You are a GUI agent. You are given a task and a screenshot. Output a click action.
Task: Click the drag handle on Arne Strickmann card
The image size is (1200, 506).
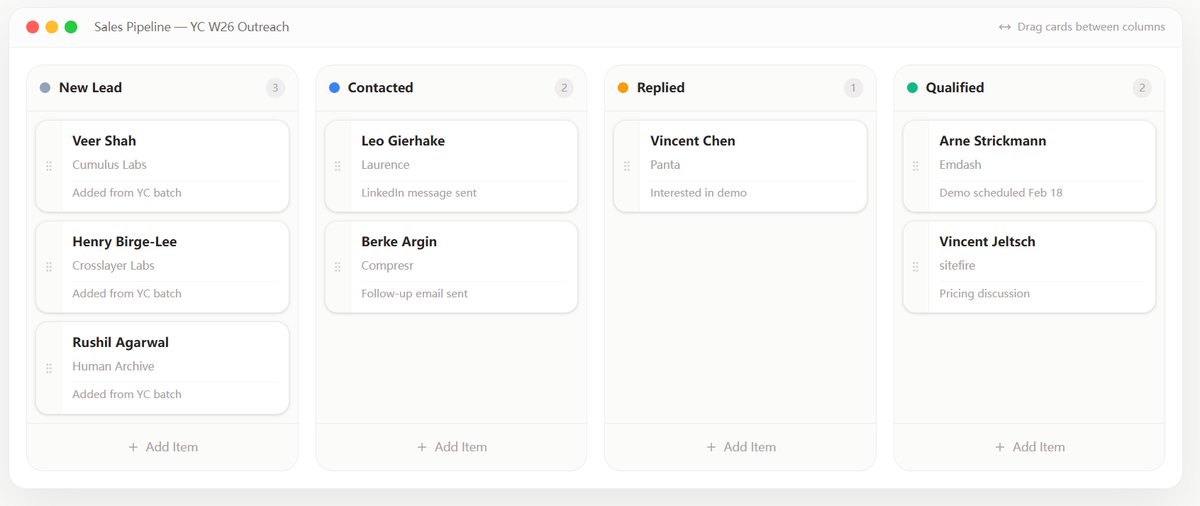pos(916,166)
